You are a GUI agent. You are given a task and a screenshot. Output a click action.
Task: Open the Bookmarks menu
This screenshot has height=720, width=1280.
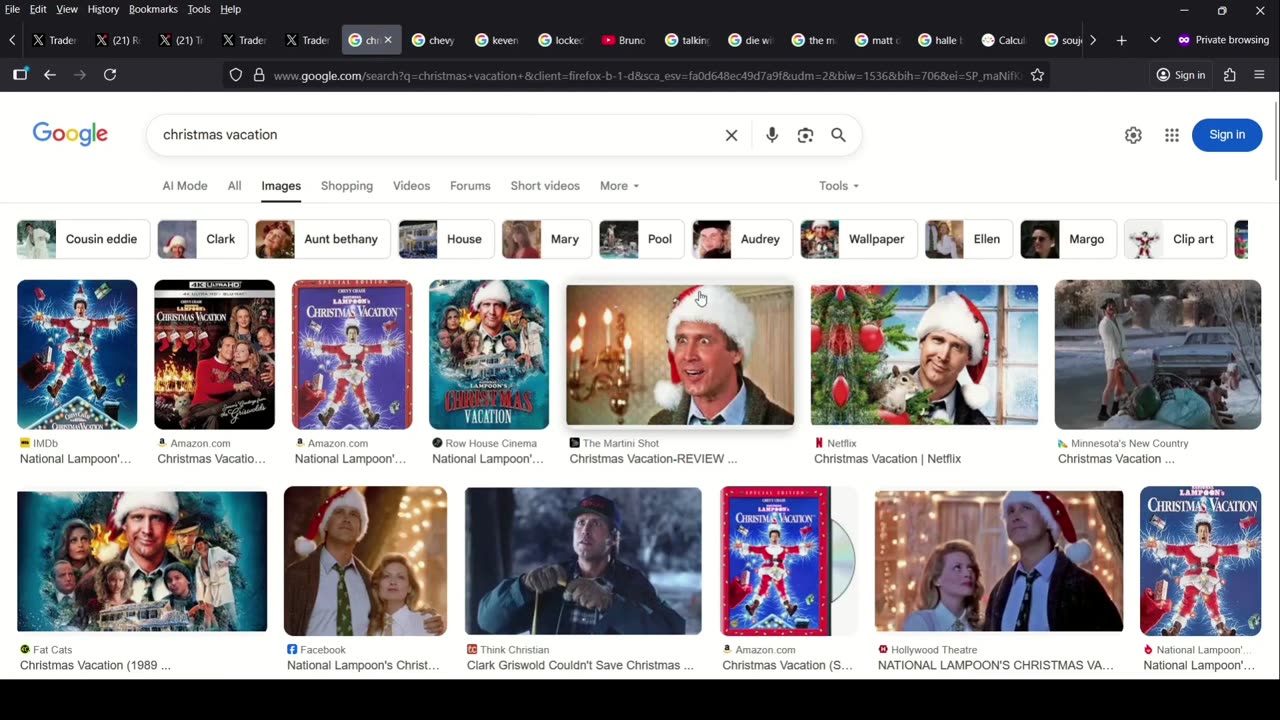pyautogui.click(x=153, y=9)
